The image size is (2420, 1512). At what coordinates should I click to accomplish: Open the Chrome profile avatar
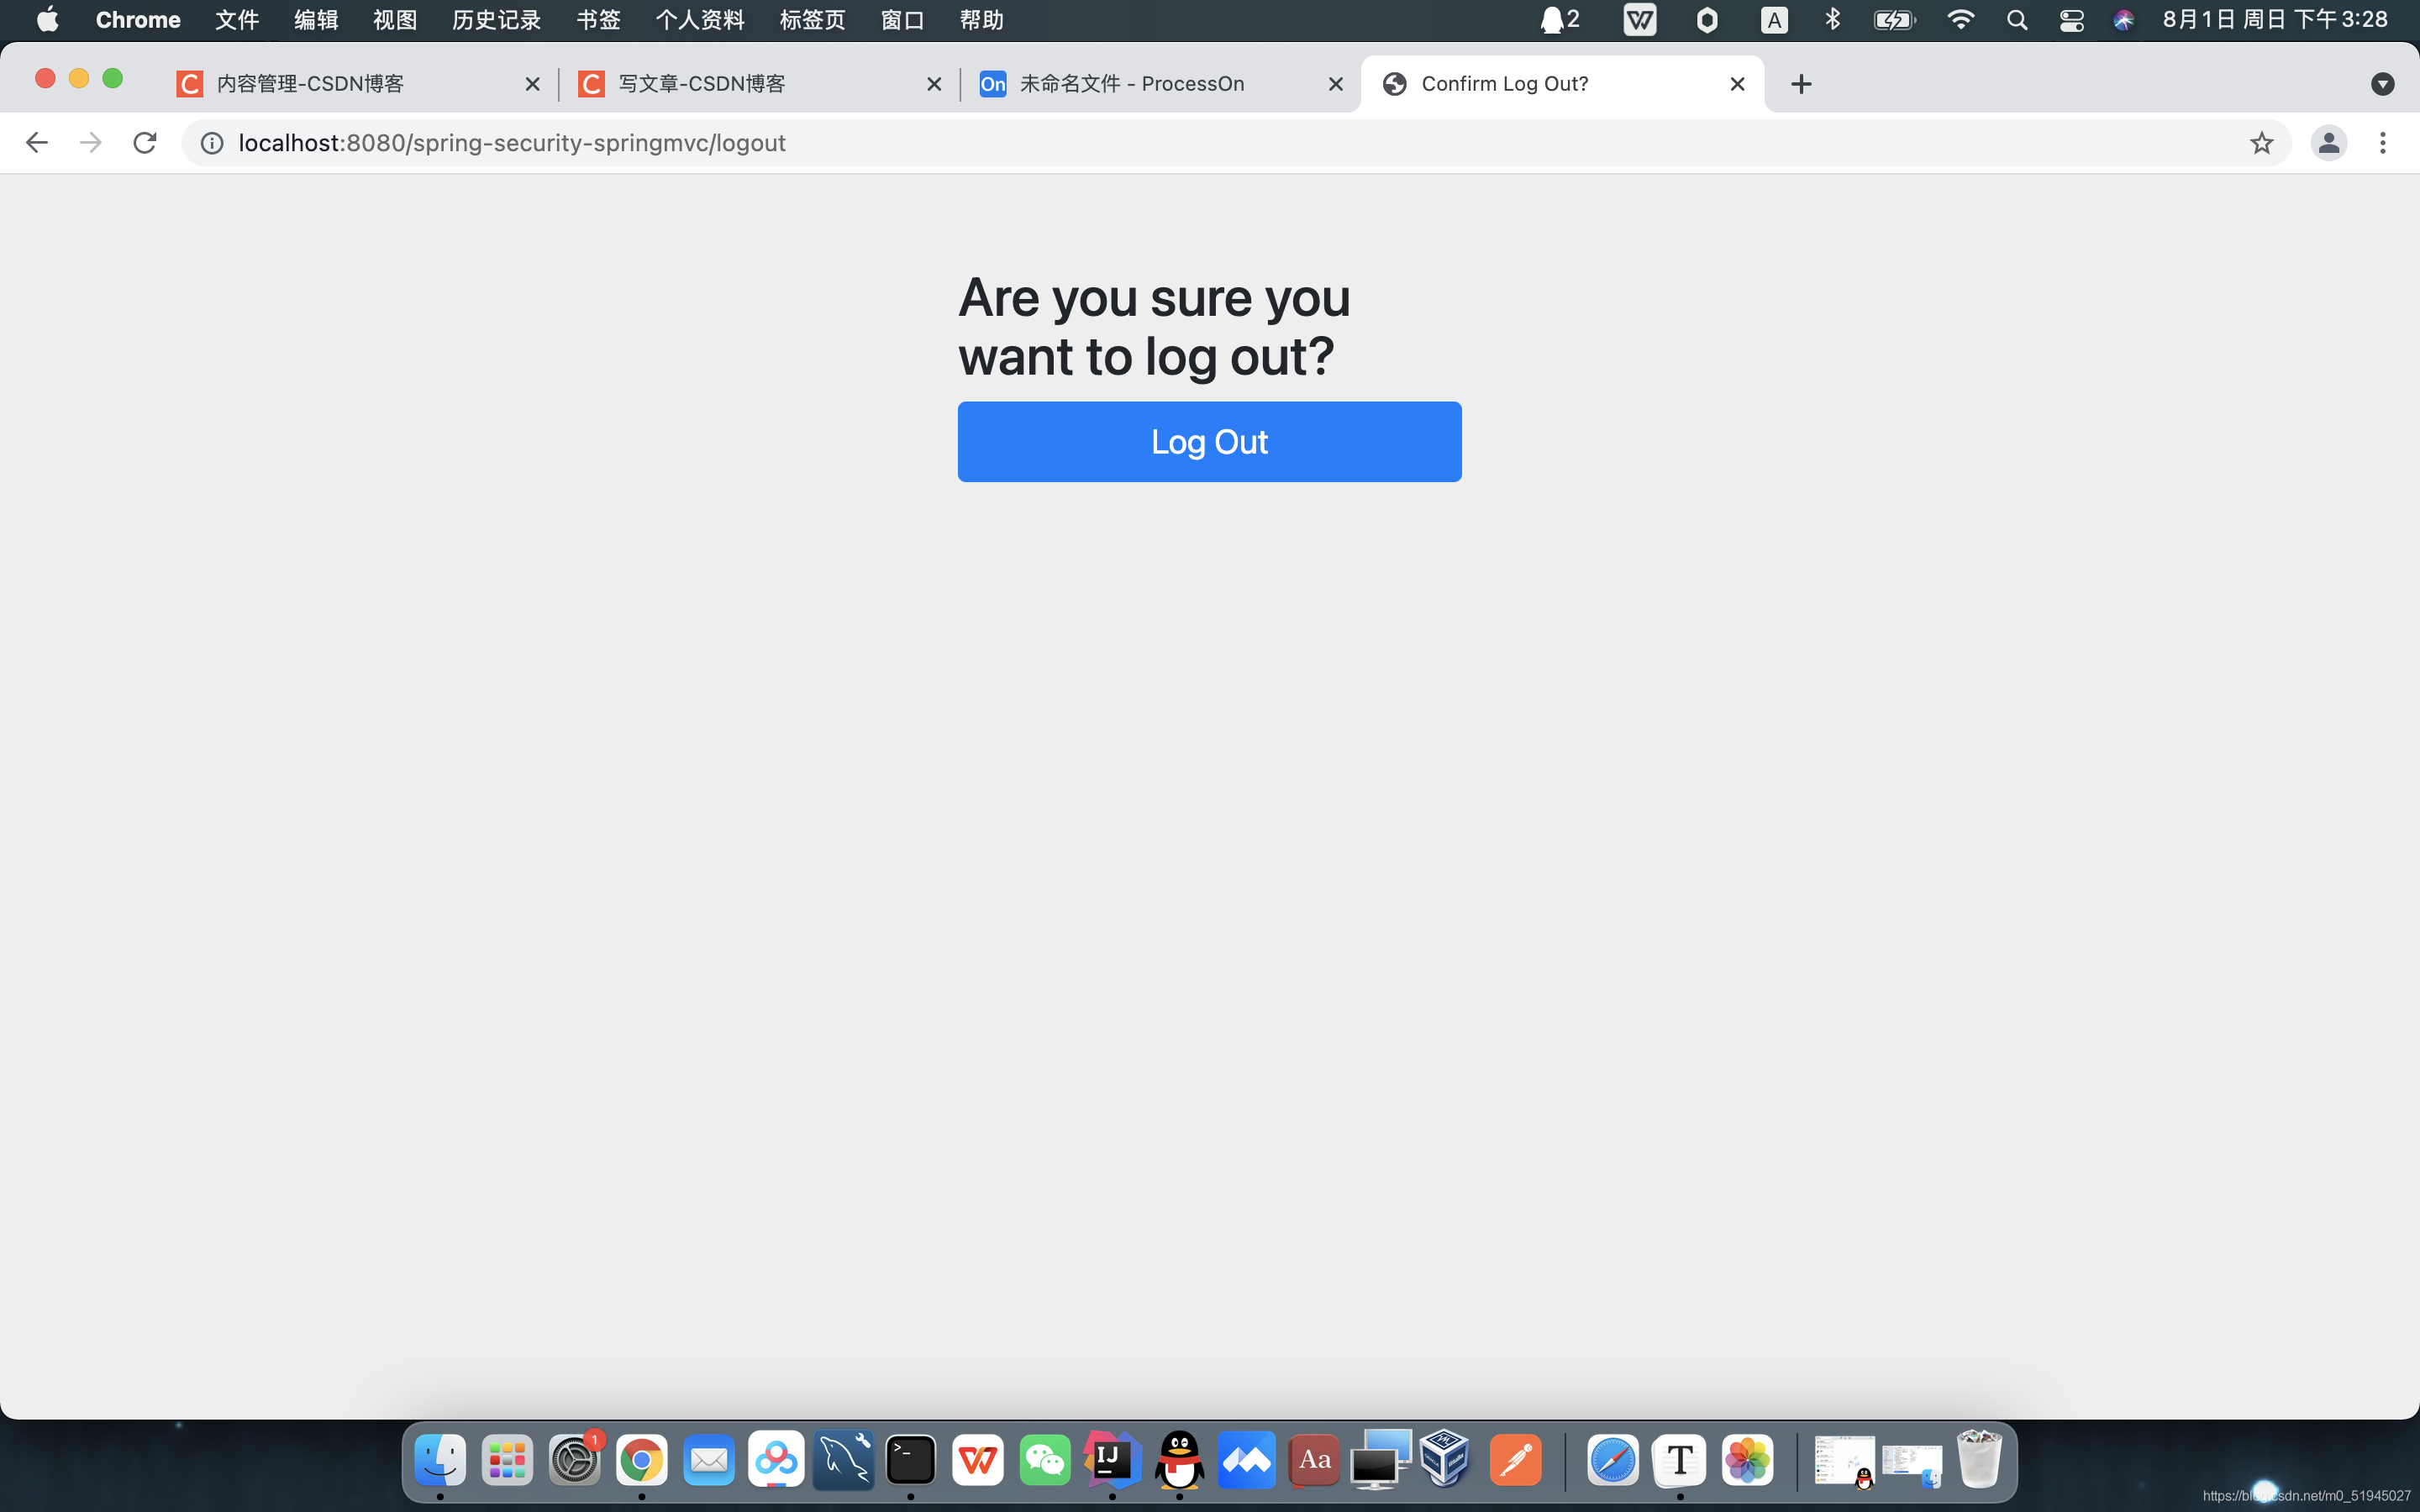tap(2328, 143)
